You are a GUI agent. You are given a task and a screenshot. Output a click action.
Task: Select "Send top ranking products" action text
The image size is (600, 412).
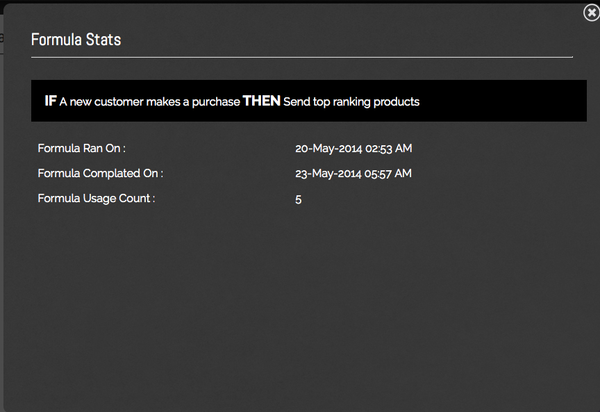tap(351, 102)
